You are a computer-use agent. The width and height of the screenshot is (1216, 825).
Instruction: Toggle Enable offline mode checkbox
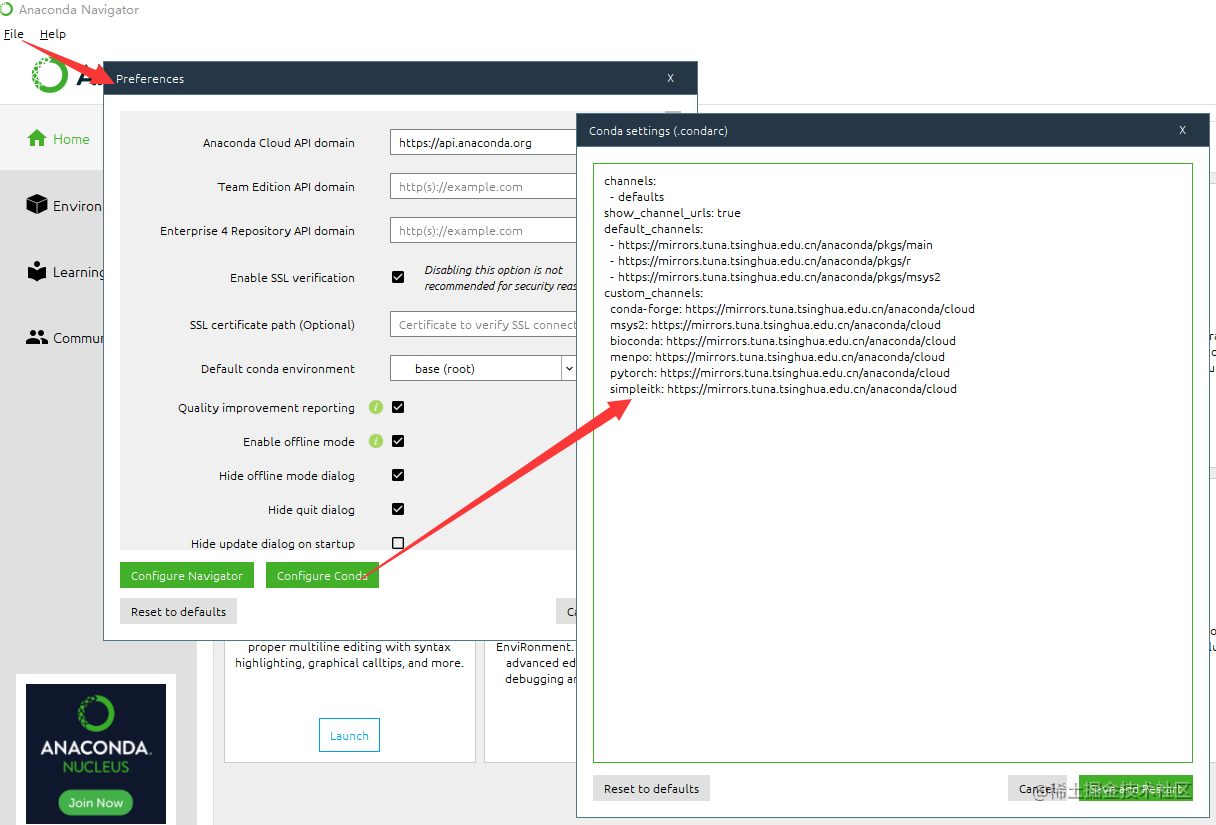pyautogui.click(x=398, y=441)
